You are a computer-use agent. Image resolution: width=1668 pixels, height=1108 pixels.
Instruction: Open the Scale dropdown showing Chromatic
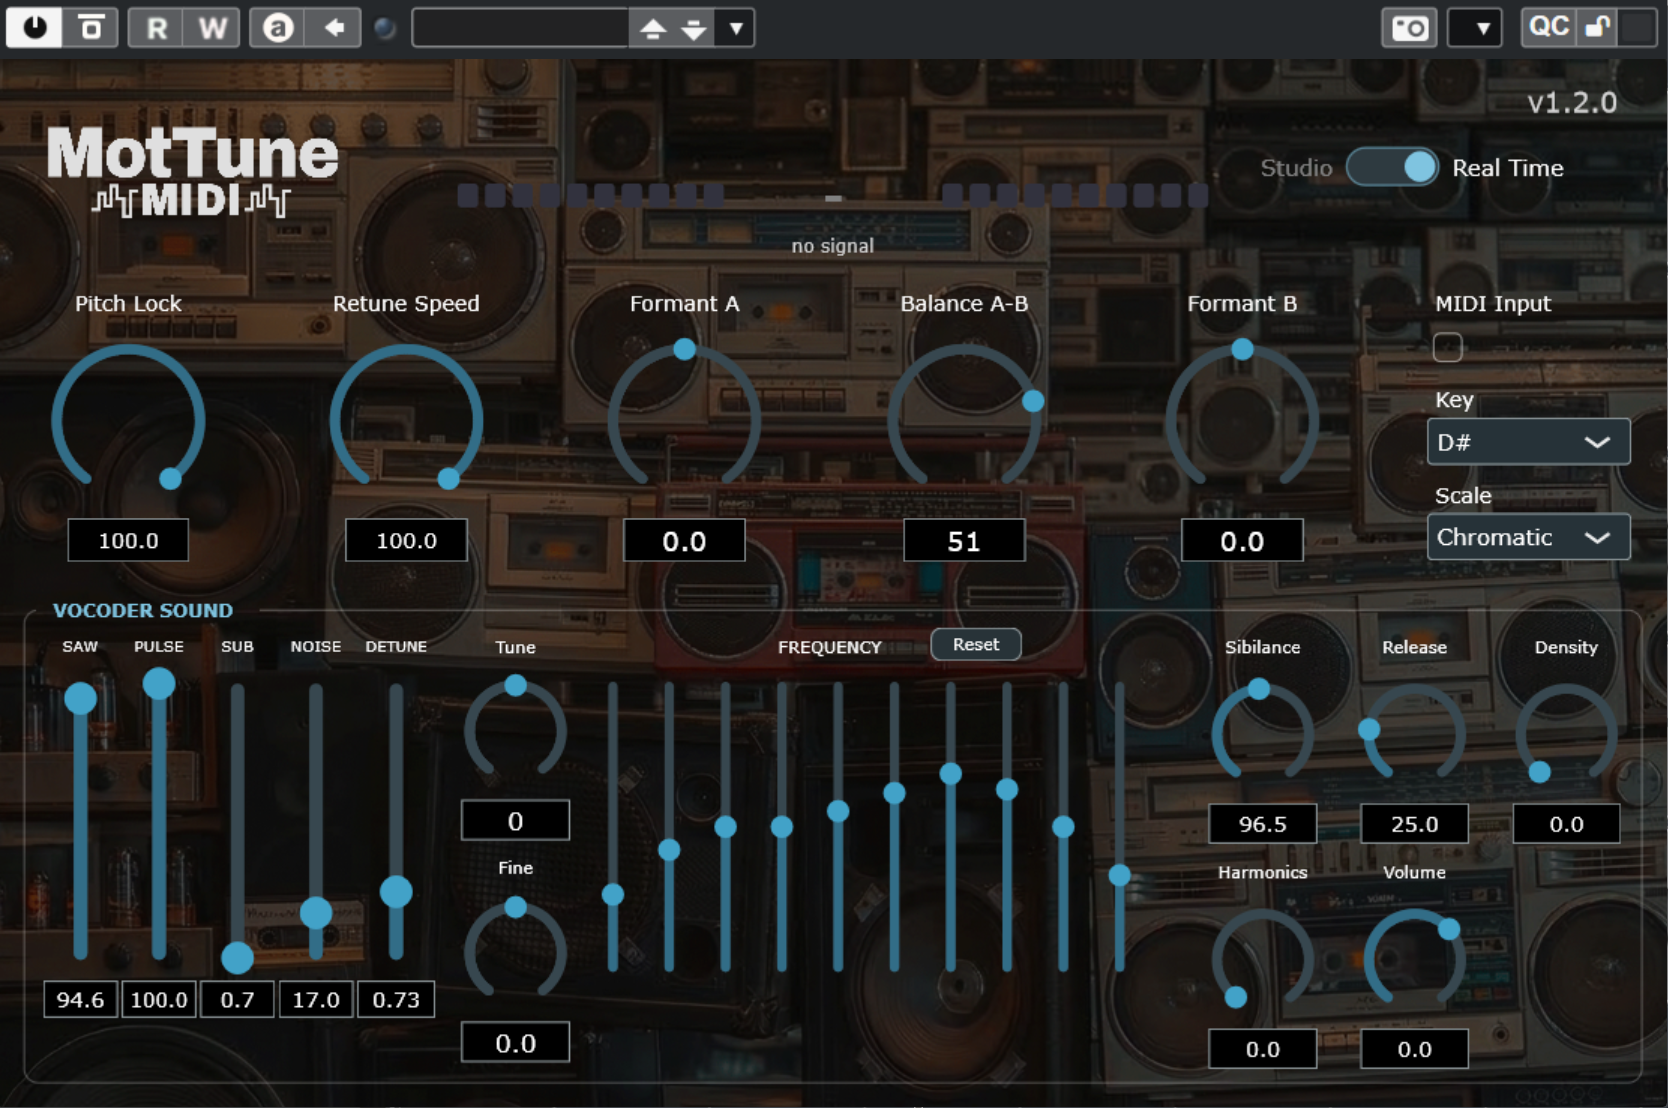point(1528,537)
